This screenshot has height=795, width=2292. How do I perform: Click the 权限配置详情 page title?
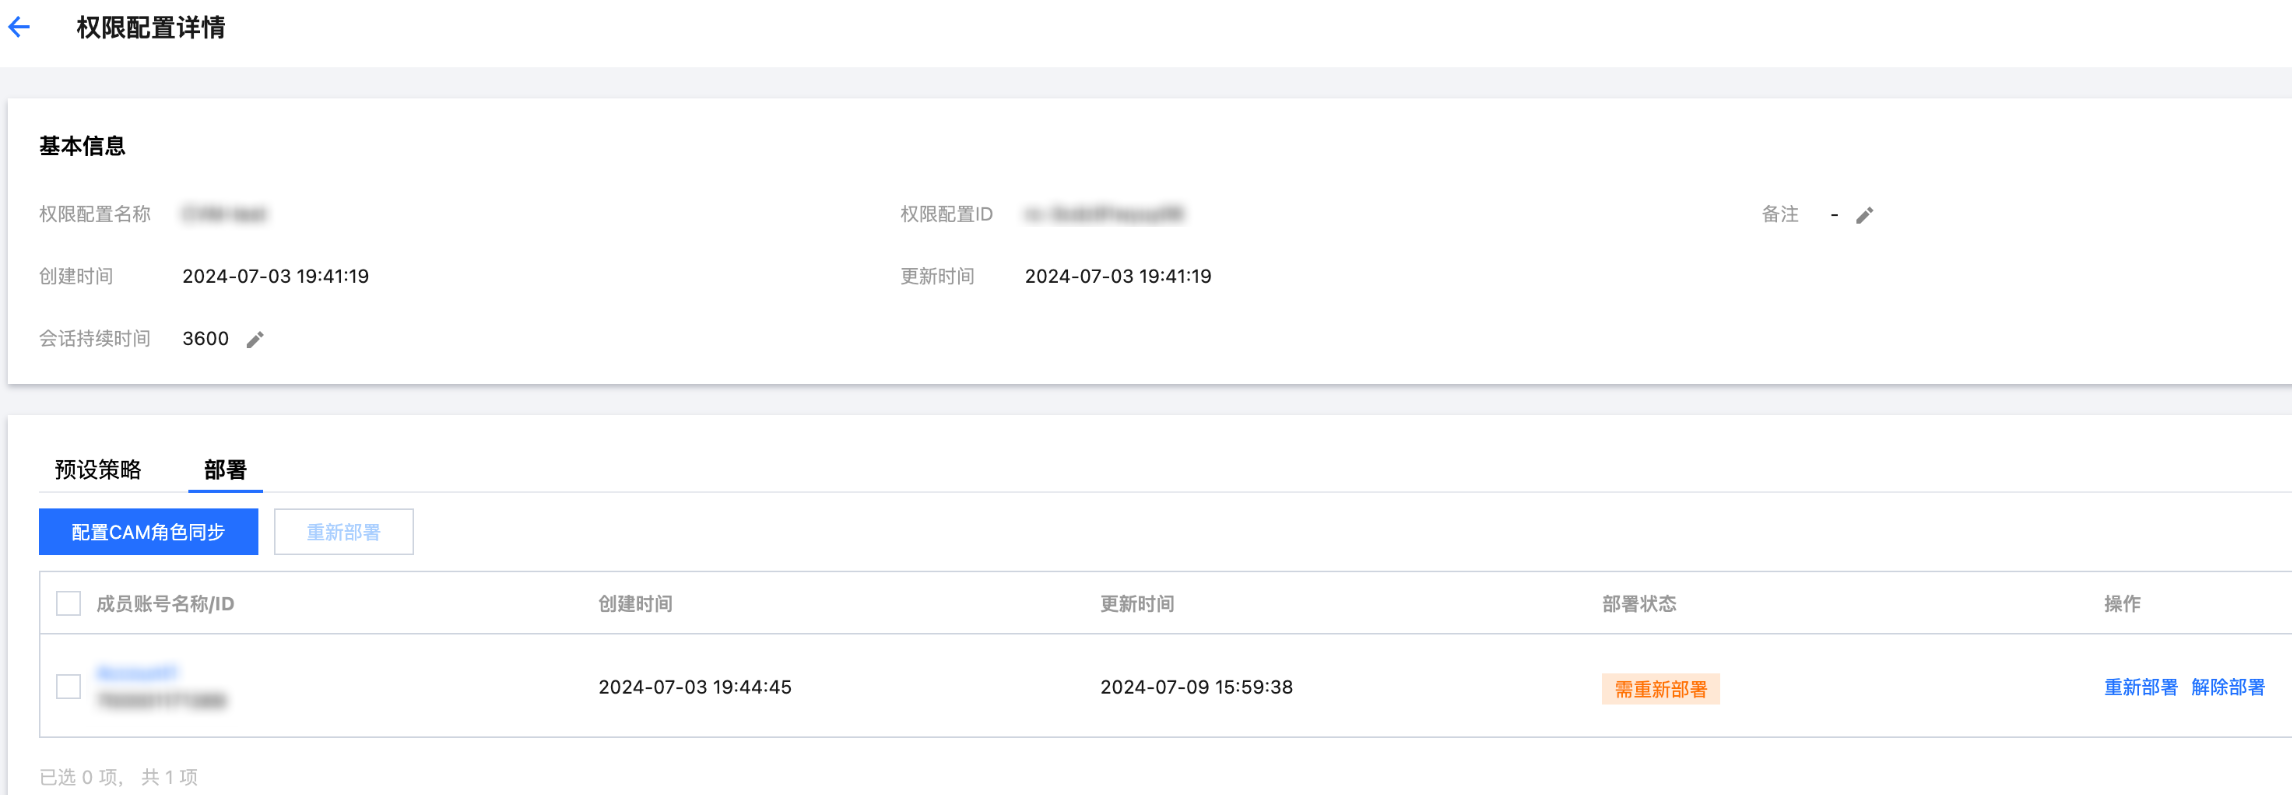point(151,28)
